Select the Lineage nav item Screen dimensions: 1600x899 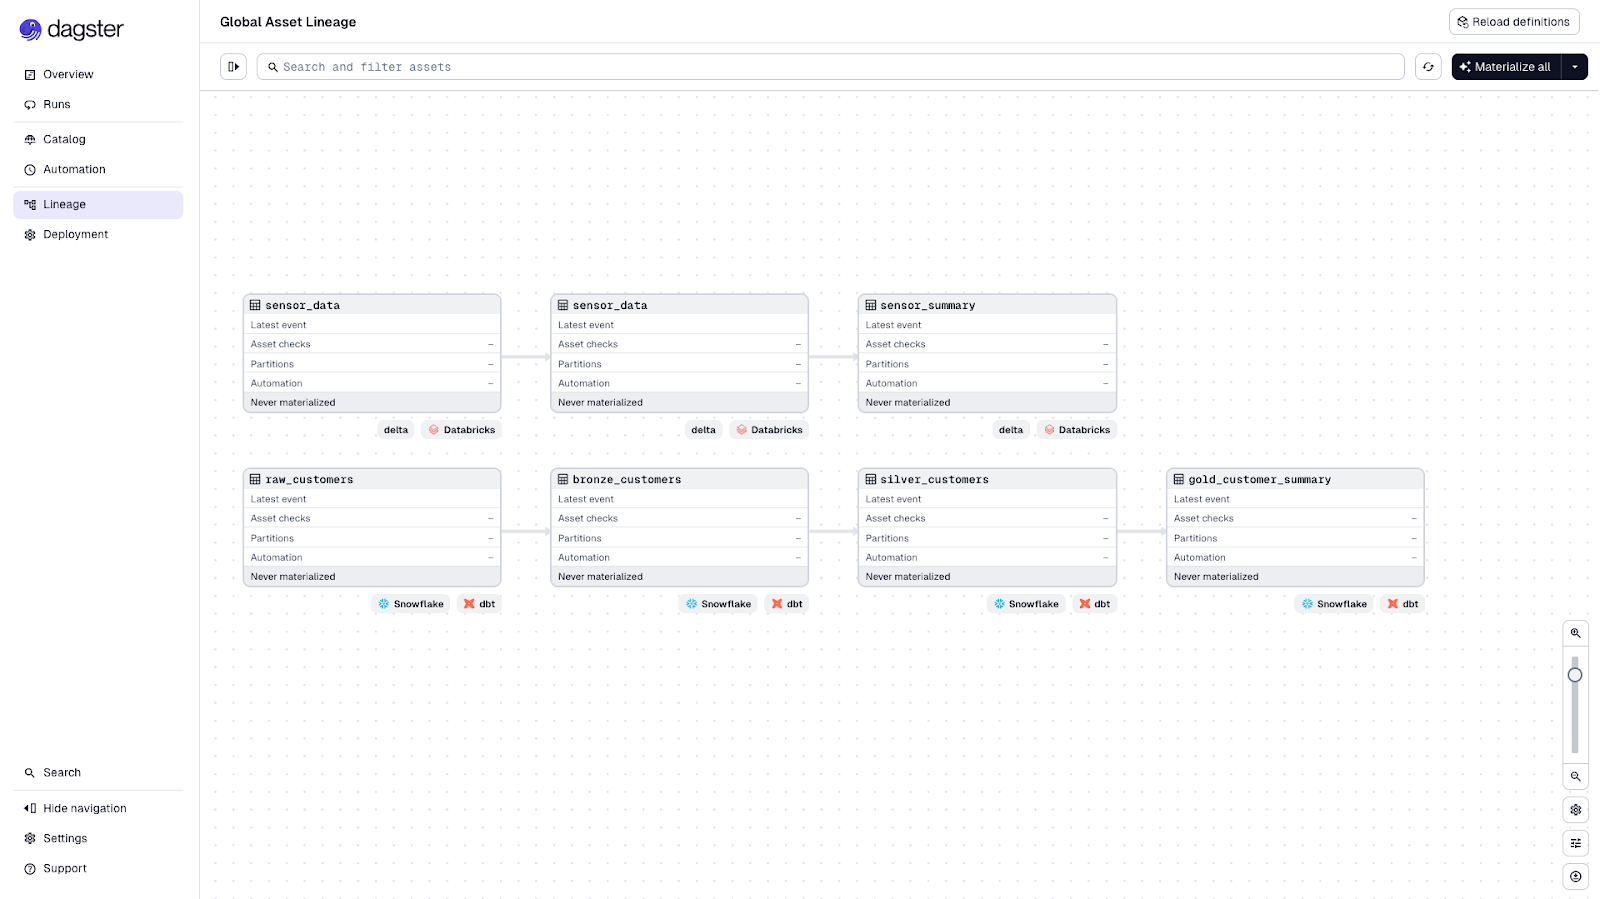pyautogui.click(x=98, y=204)
